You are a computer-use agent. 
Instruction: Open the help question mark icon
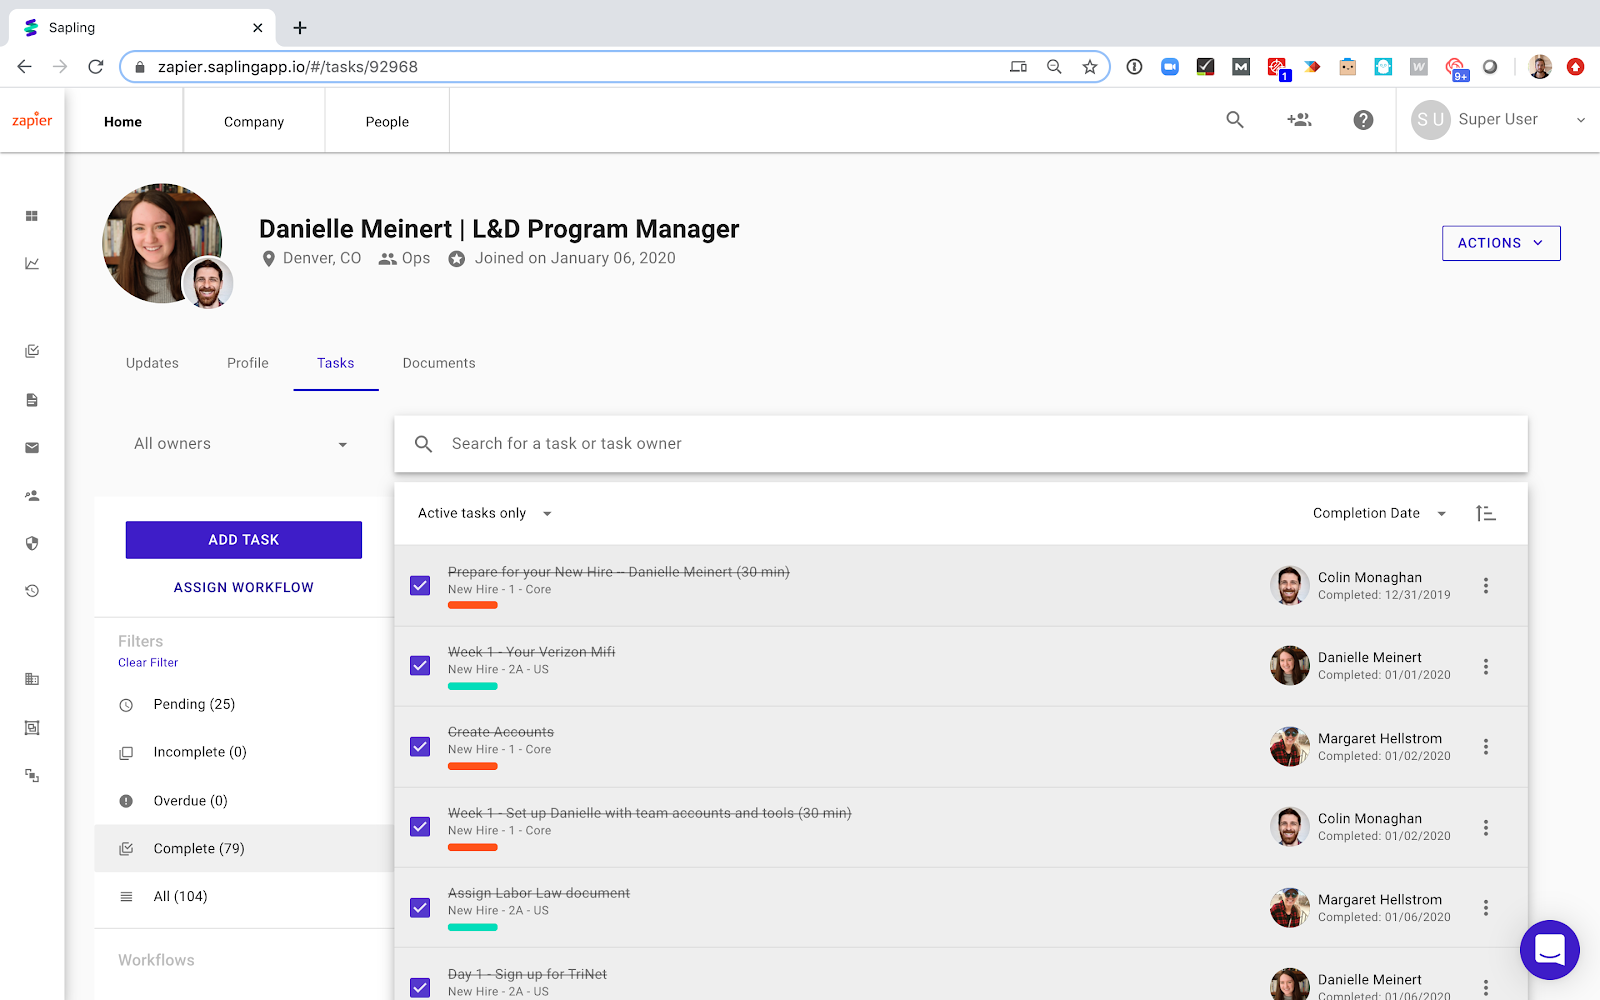click(1363, 120)
